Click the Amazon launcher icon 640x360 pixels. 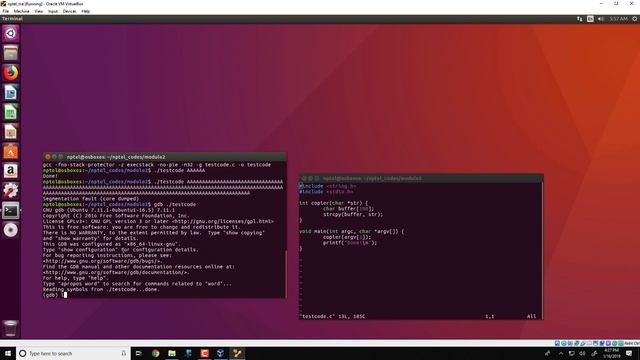[x=11, y=171]
